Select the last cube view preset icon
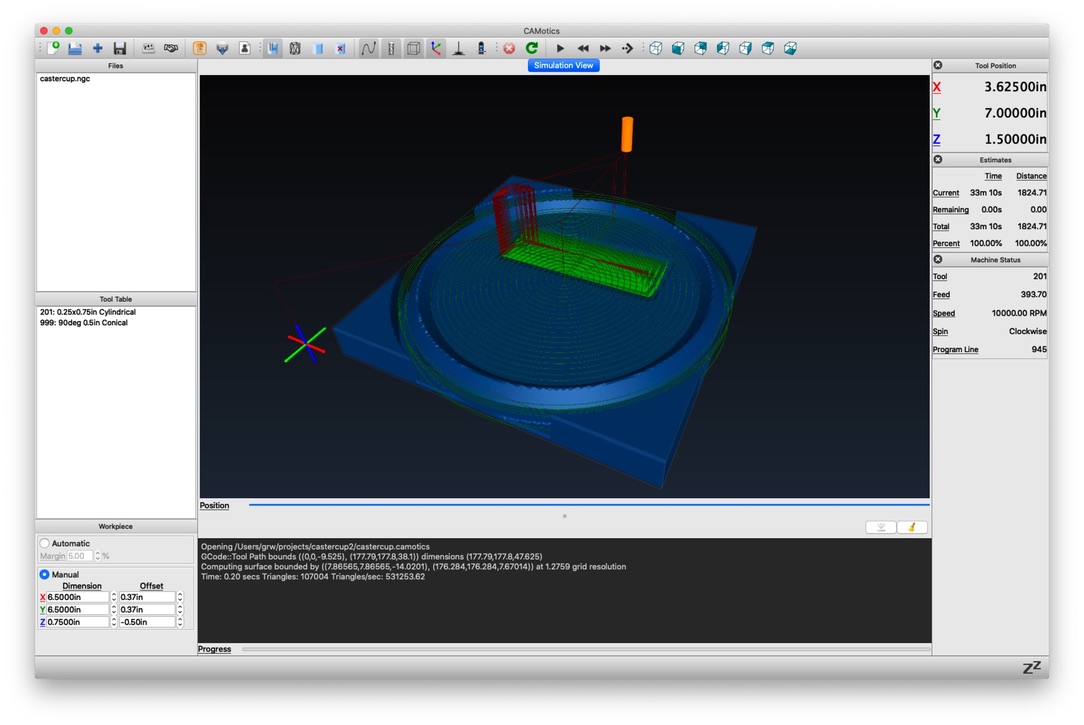The height and width of the screenshot is (725, 1084). [x=790, y=48]
